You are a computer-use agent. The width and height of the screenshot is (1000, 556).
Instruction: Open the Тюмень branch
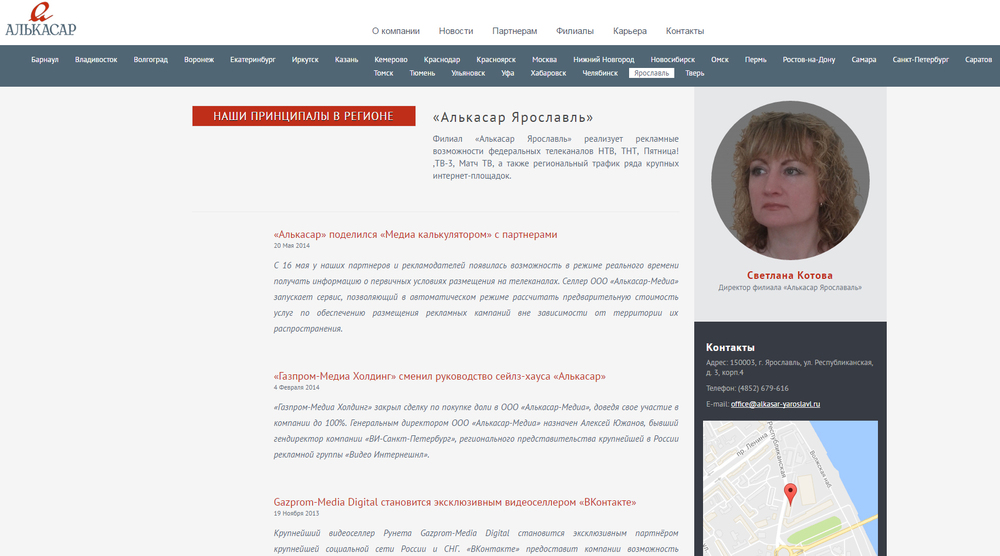click(422, 73)
